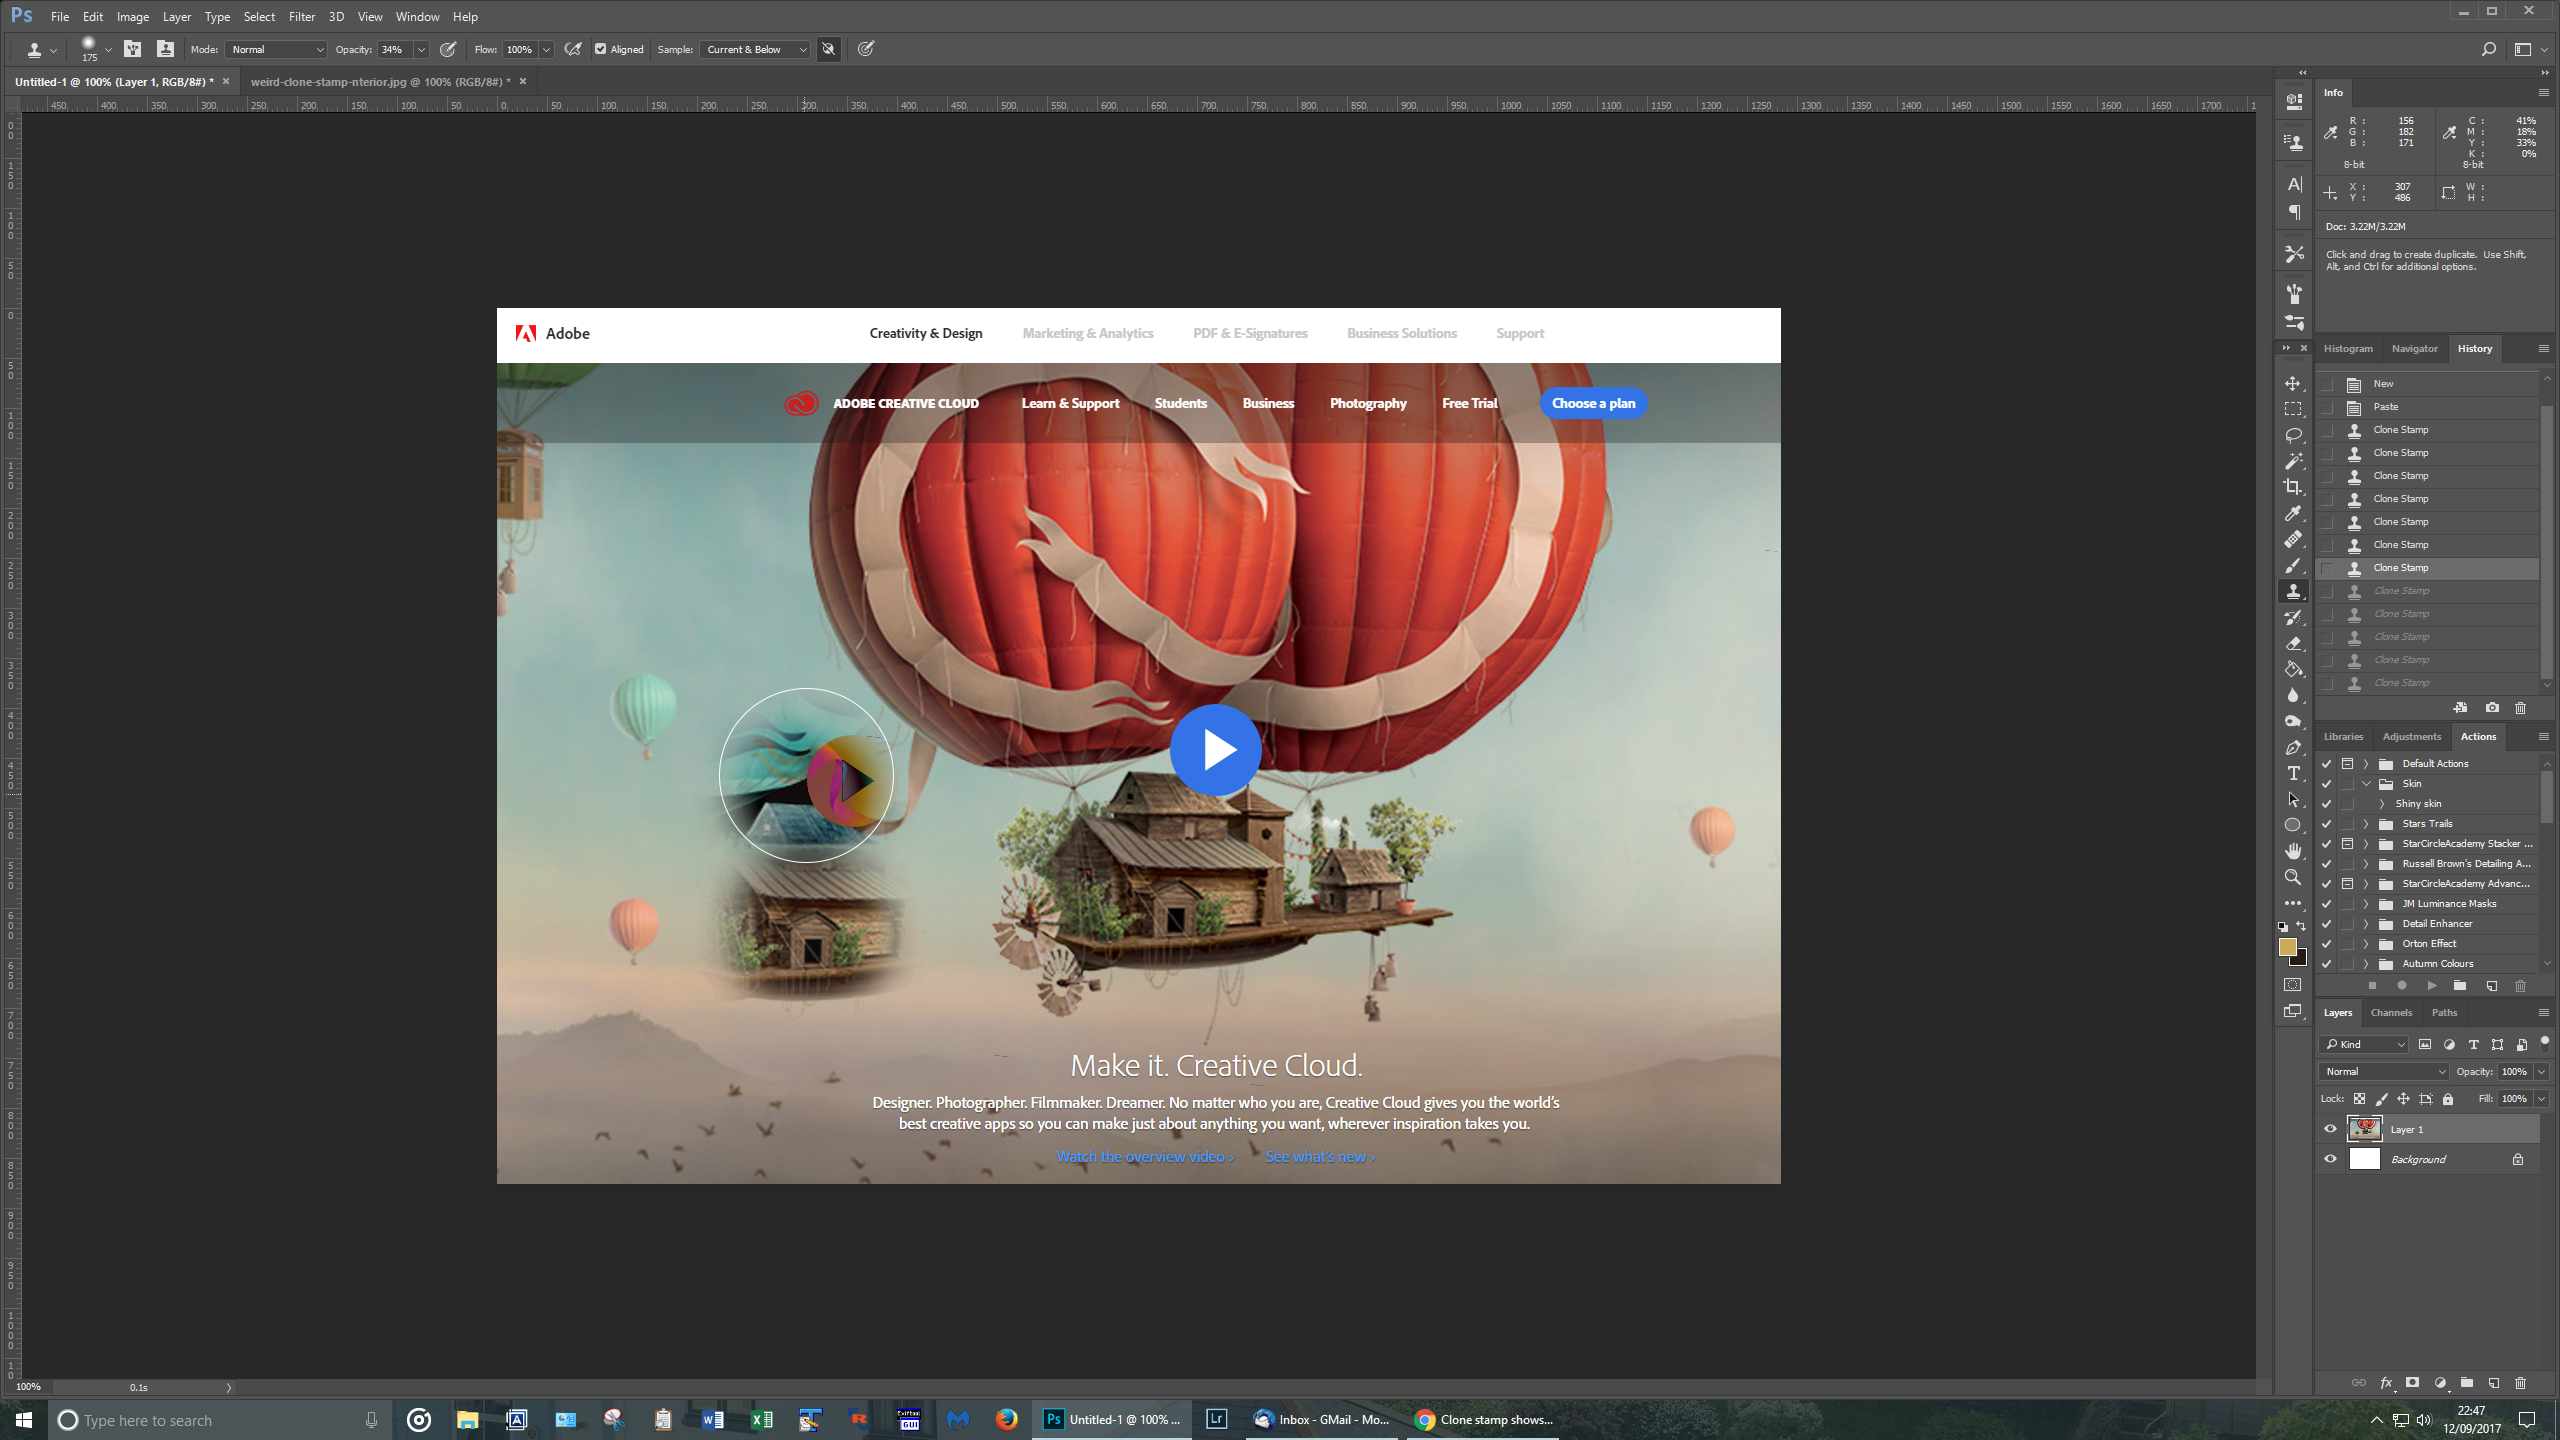Open Chrome in the Windows taskbar
Image resolution: width=2560 pixels, height=1440 pixels.
pos(1484,1420)
